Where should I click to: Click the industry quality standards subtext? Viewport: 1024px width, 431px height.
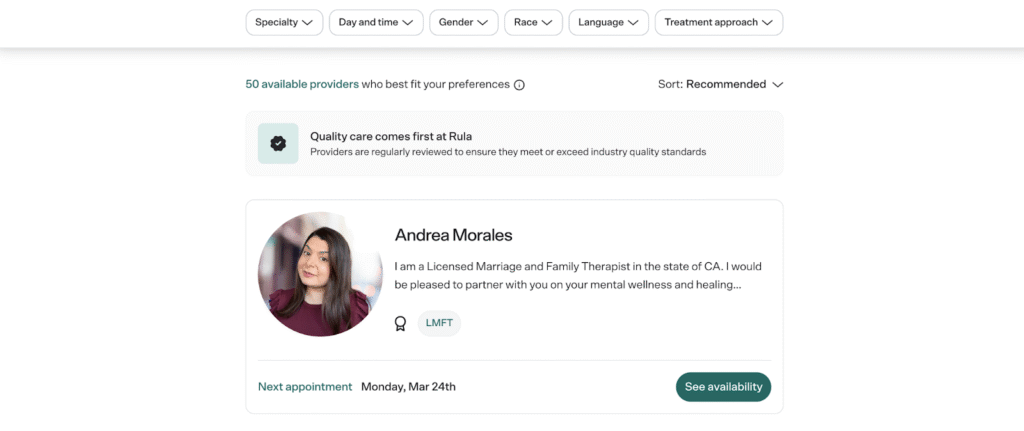pos(508,152)
